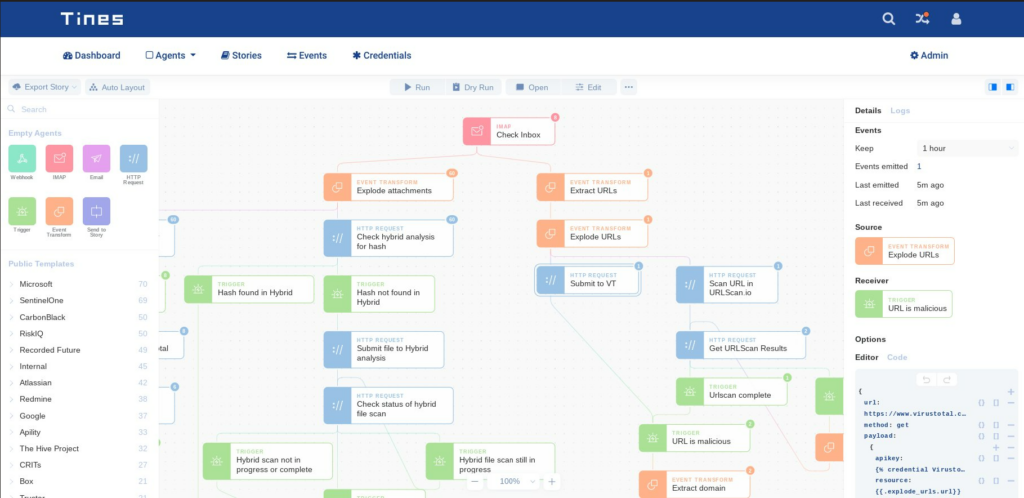Go to the Stories menu item

(x=241, y=55)
